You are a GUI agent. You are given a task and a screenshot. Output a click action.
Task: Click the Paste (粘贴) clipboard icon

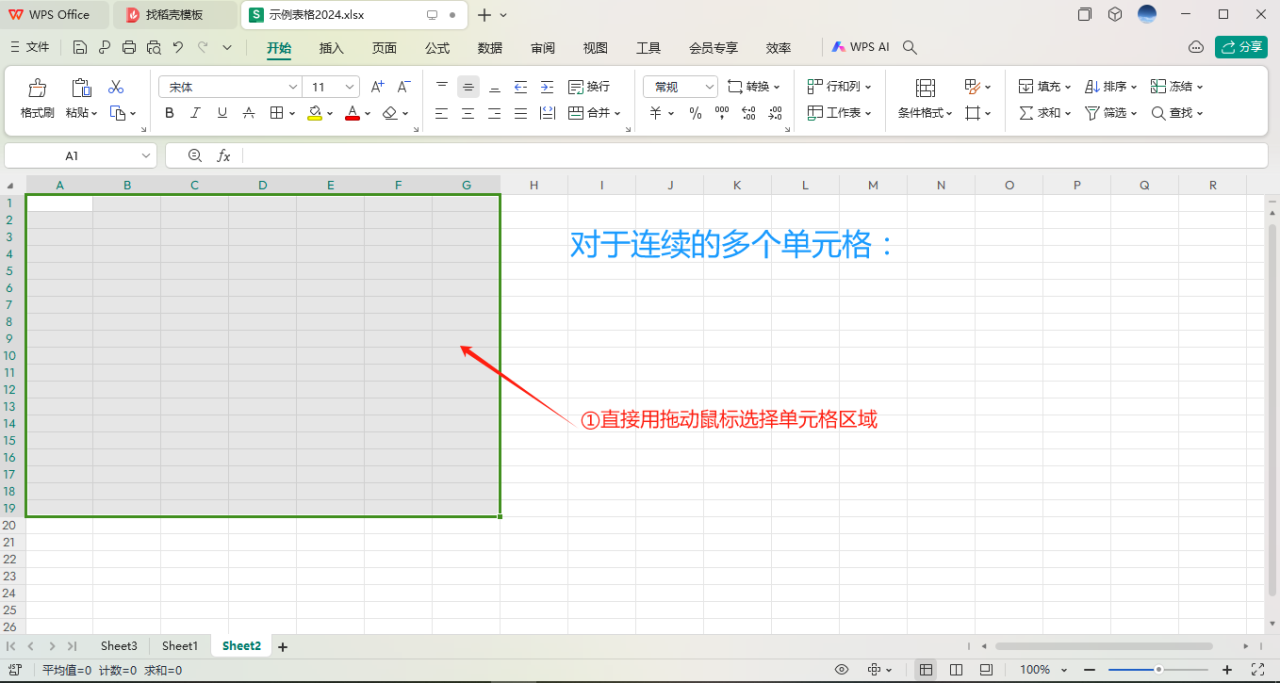pyautogui.click(x=81, y=88)
